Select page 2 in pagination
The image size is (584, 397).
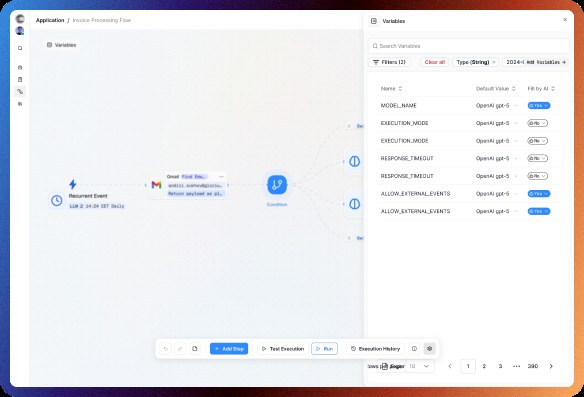point(484,366)
